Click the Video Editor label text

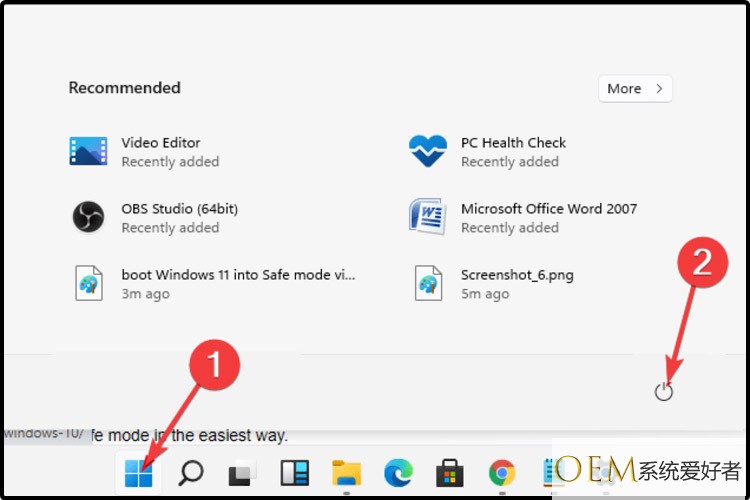tap(161, 143)
